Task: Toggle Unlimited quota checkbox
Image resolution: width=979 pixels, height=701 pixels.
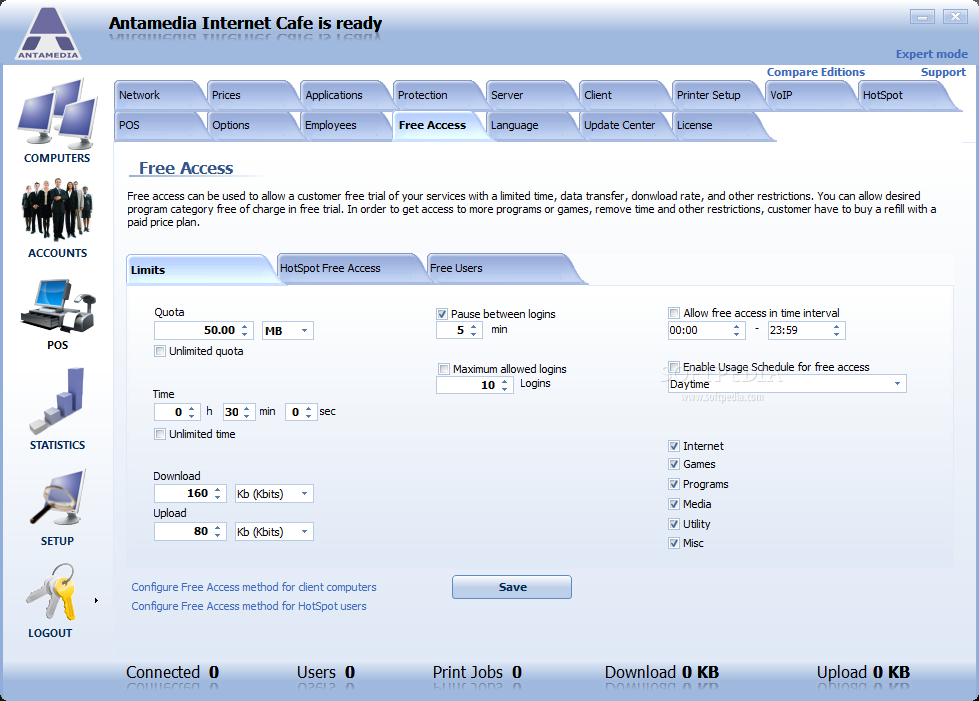Action: 160,351
